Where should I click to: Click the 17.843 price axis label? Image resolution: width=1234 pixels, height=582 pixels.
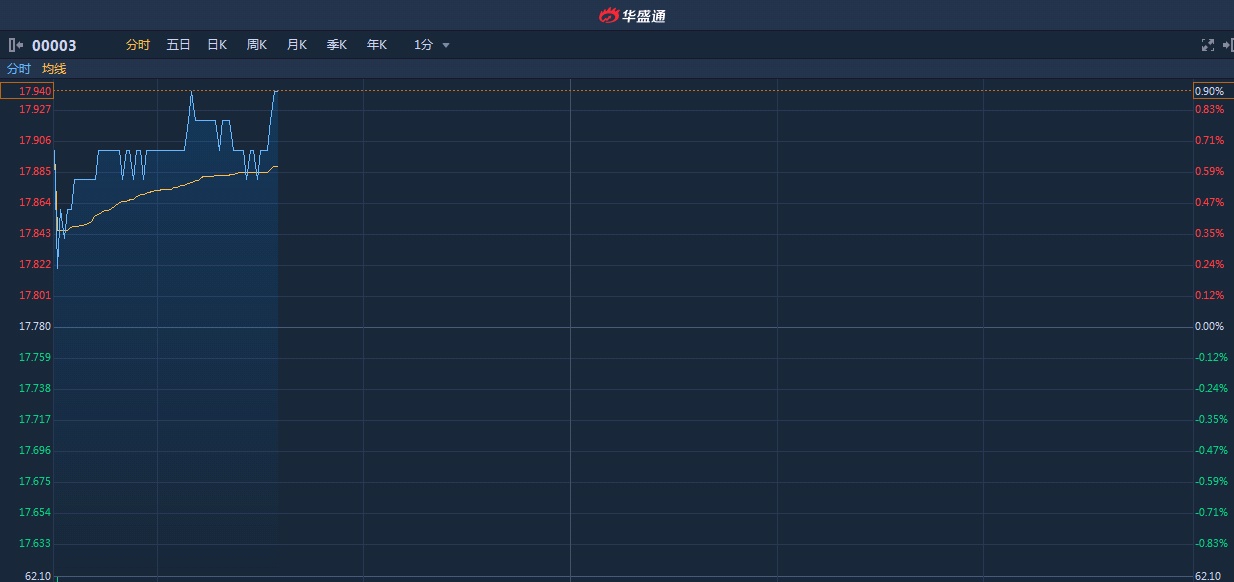pyautogui.click(x=35, y=233)
